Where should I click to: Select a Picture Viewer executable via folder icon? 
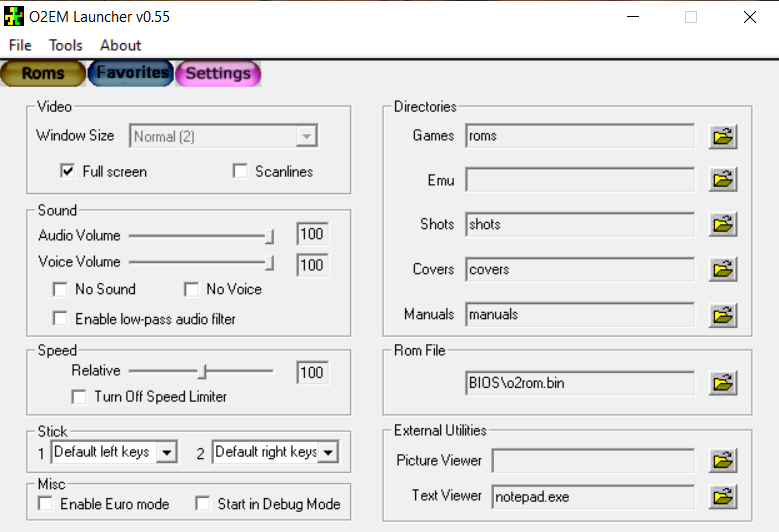click(x=722, y=461)
